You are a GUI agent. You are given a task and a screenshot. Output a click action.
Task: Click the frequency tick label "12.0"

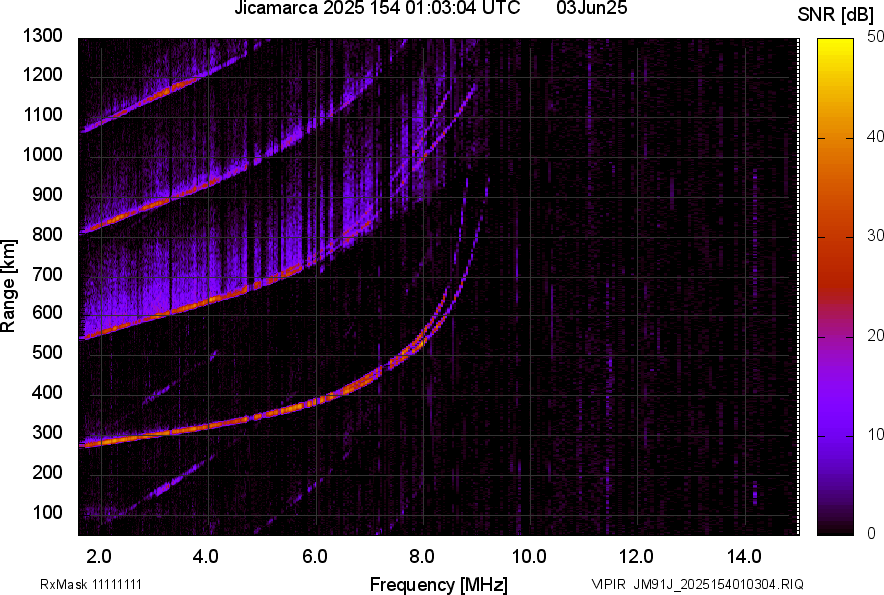point(637,556)
